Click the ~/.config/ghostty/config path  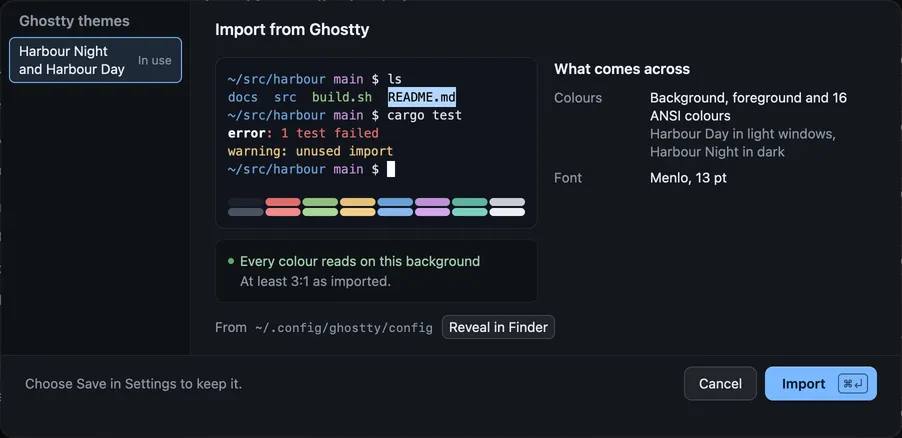[343, 328]
